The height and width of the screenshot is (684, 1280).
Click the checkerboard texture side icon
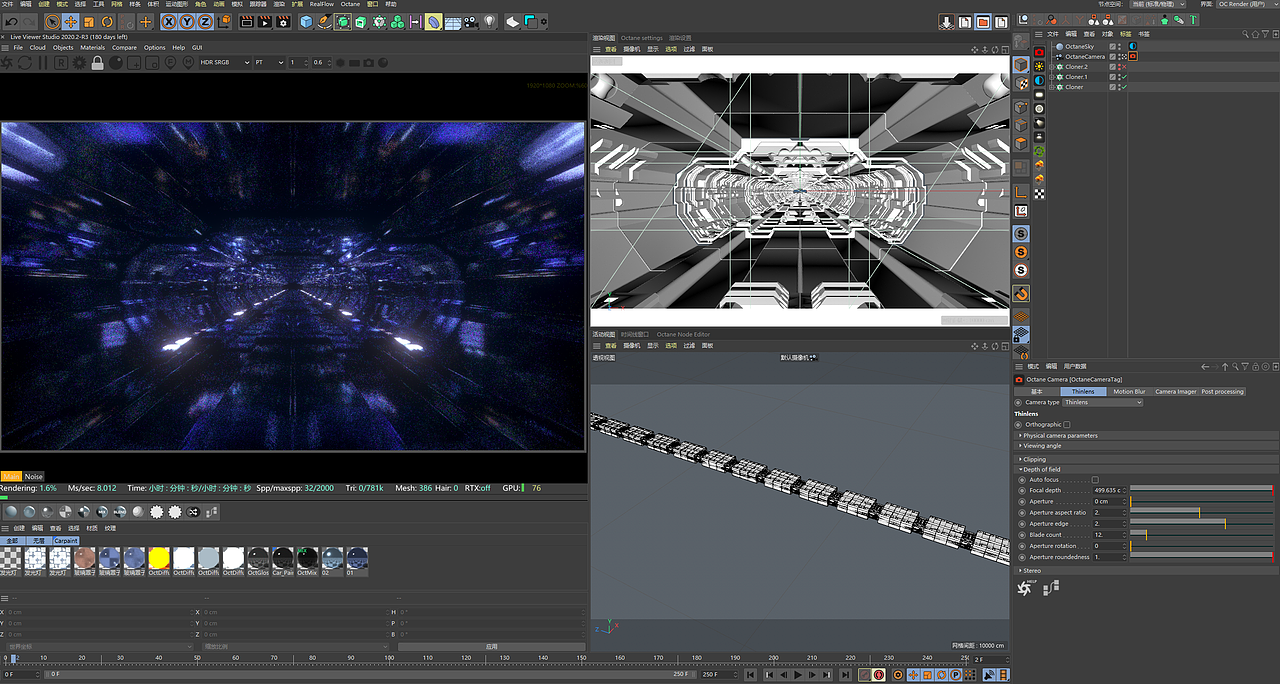tap(1039, 193)
